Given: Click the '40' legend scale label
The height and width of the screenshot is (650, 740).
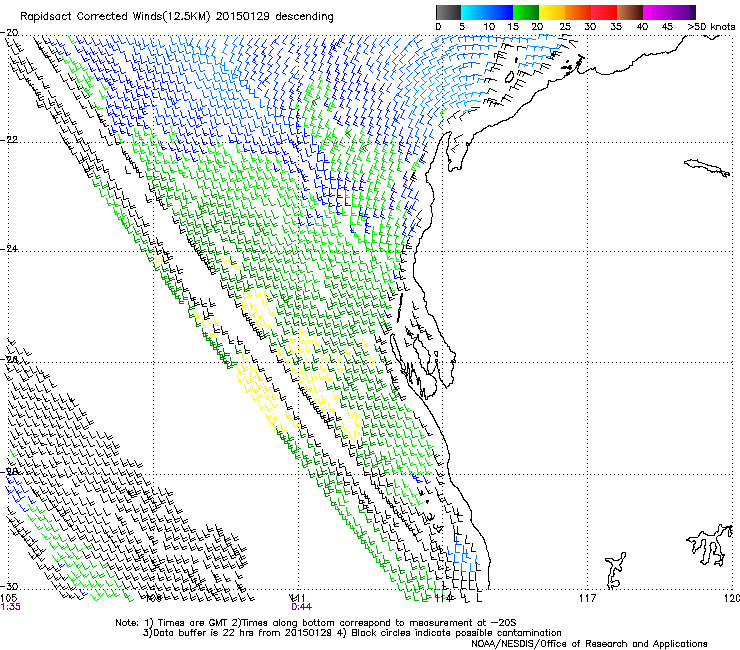Looking at the screenshot, I should [642, 27].
